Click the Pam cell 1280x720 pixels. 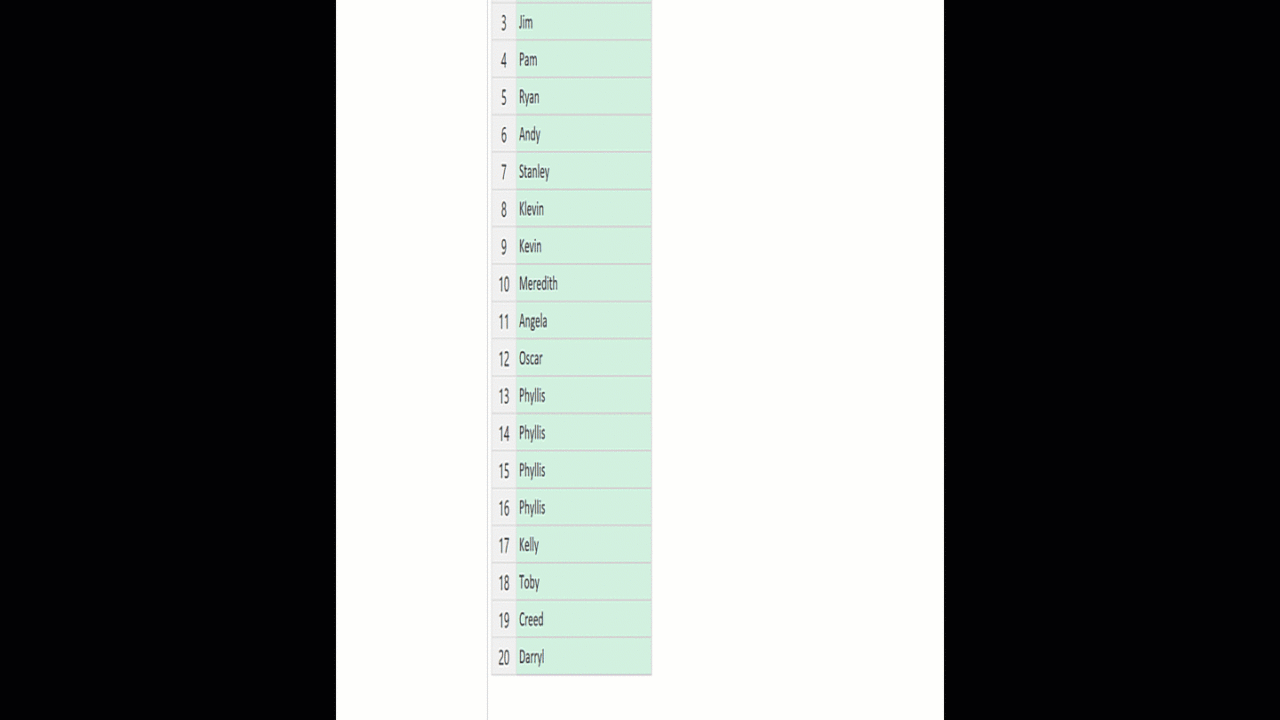(582, 60)
